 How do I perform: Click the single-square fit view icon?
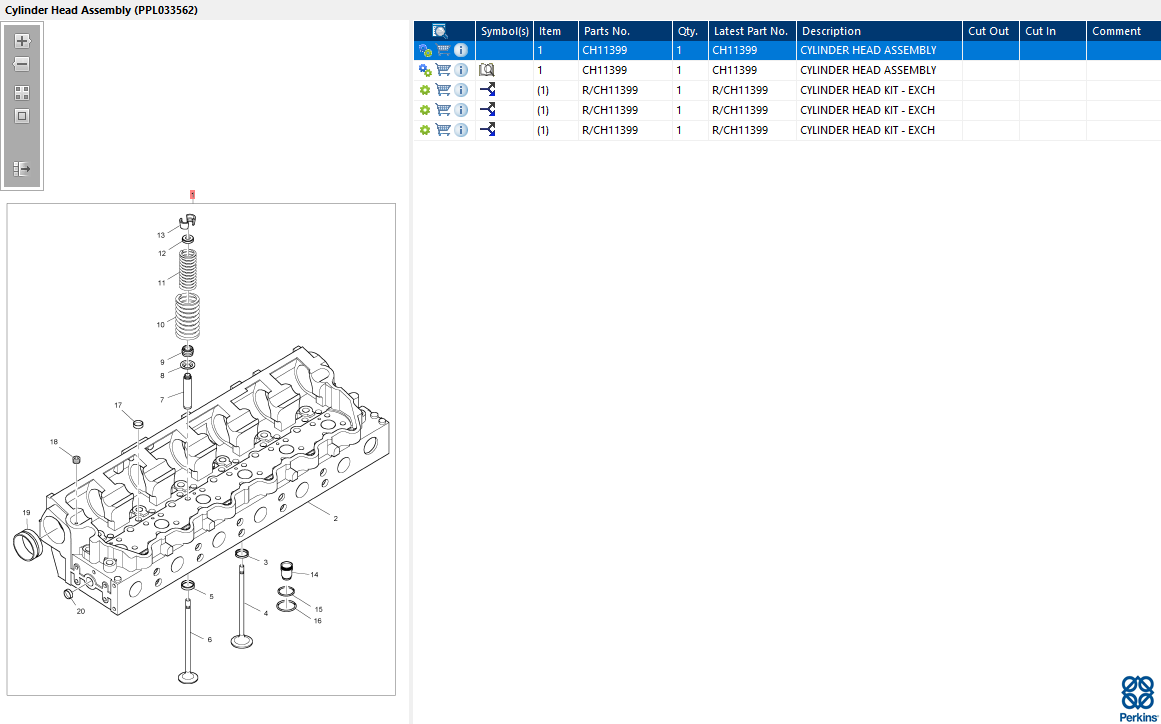pyautogui.click(x=22, y=116)
